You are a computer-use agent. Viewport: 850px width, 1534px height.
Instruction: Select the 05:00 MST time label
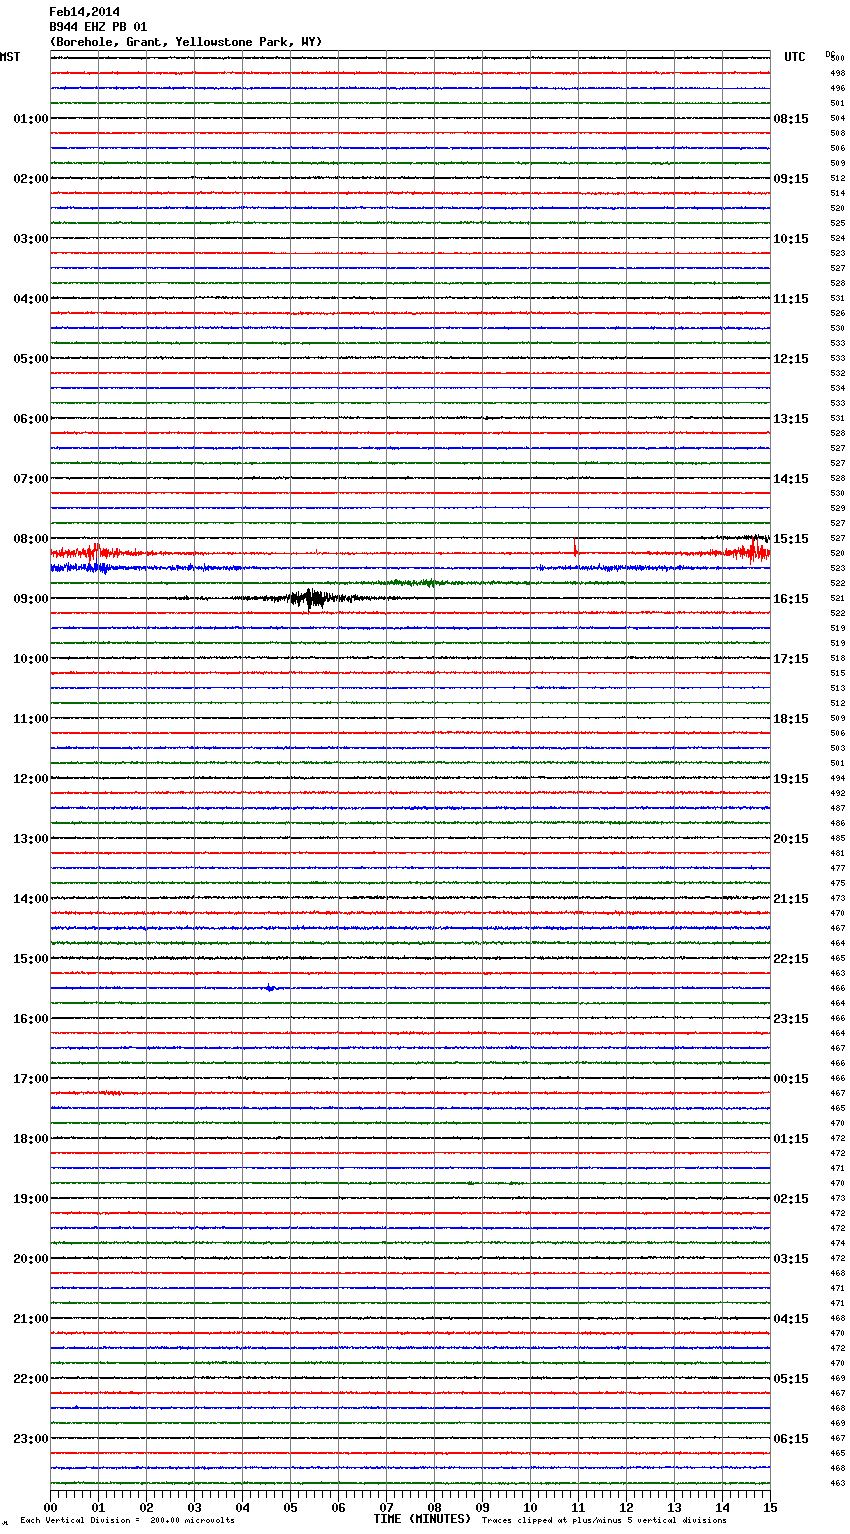pyautogui.click(x=31, y=359)
